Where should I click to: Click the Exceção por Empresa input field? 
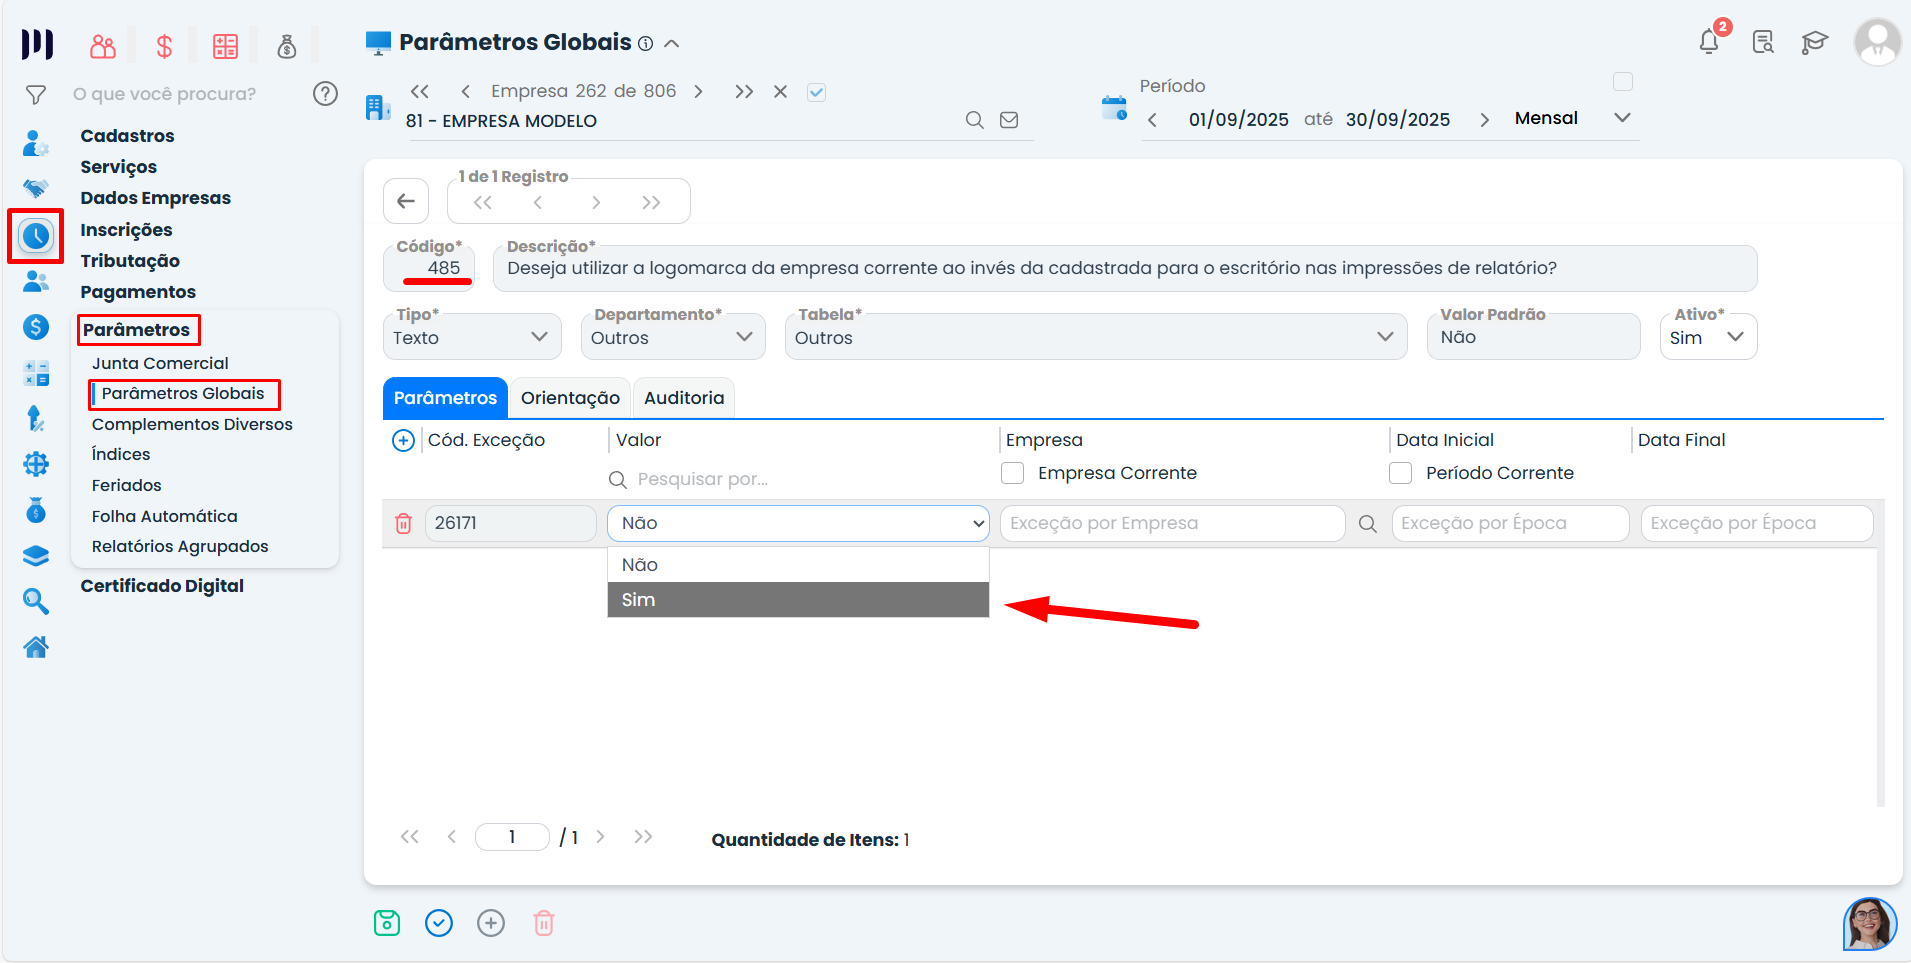pos(1171,523)
